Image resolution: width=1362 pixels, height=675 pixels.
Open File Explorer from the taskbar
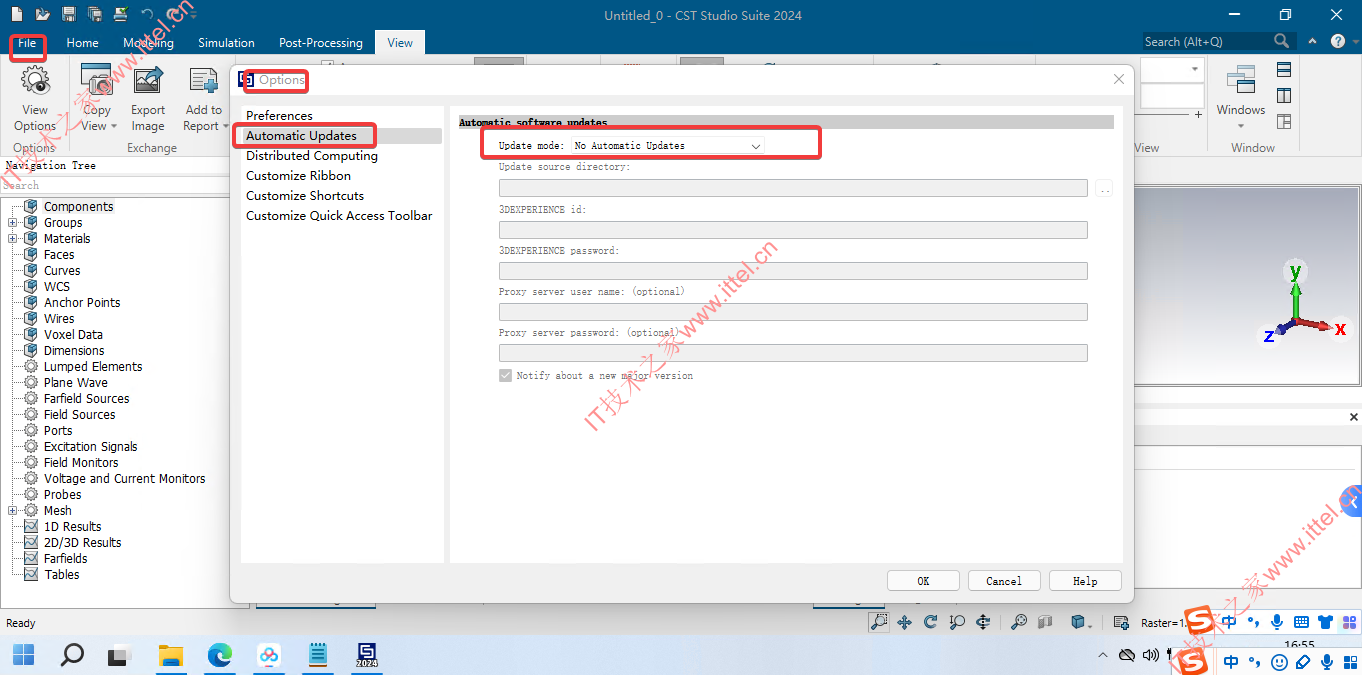click(x=171, y=656)
